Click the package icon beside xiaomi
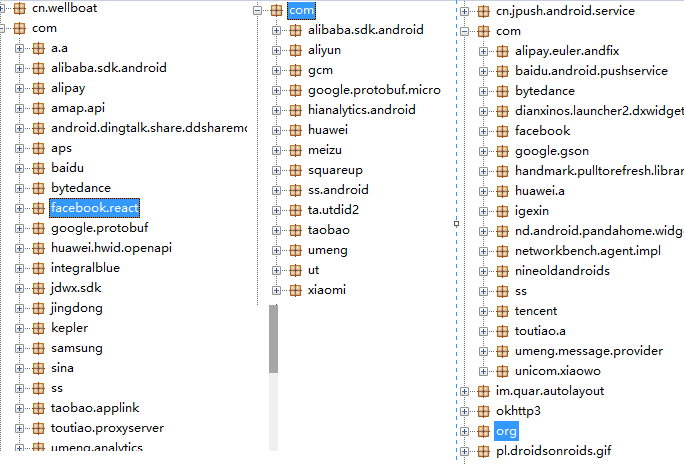The width and height of the screenshot is (684, 464). [296, 290]
